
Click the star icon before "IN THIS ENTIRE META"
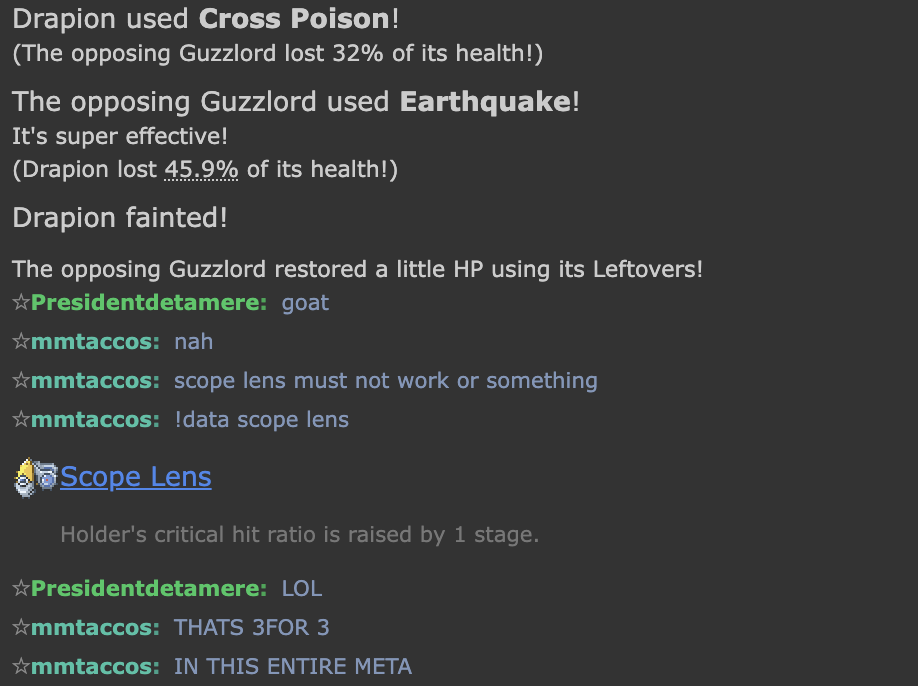point(21,666)
